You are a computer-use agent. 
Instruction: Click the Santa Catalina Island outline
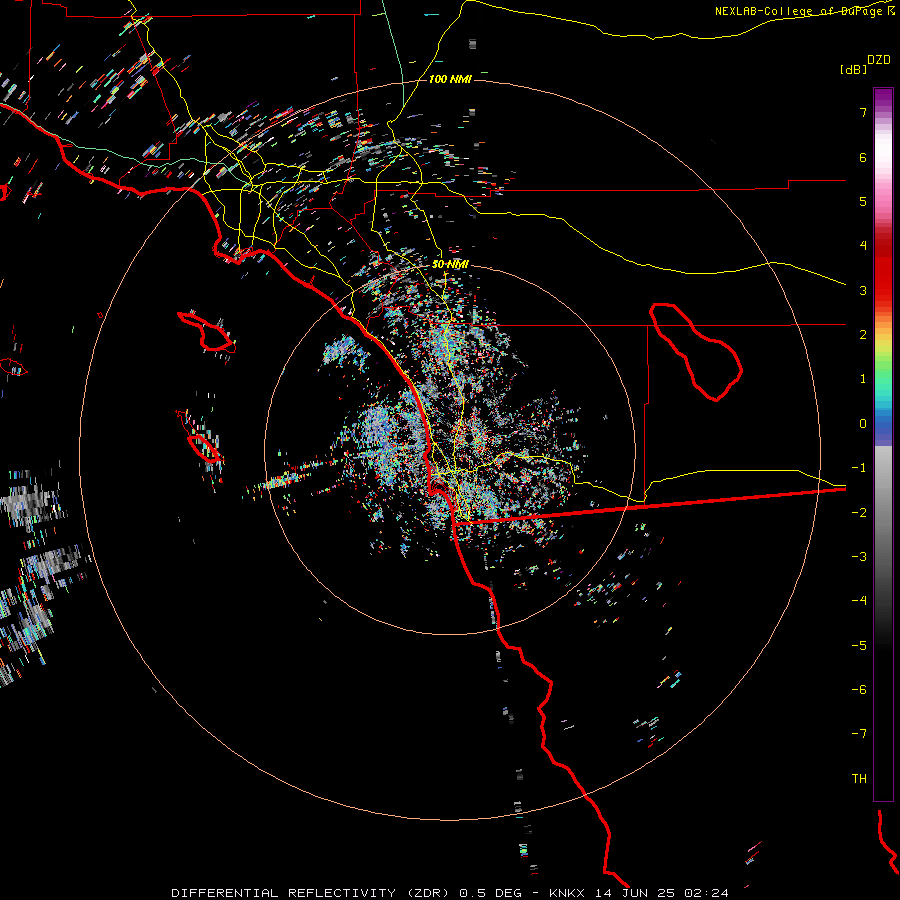pyautogui.click(x=206, y=332)
